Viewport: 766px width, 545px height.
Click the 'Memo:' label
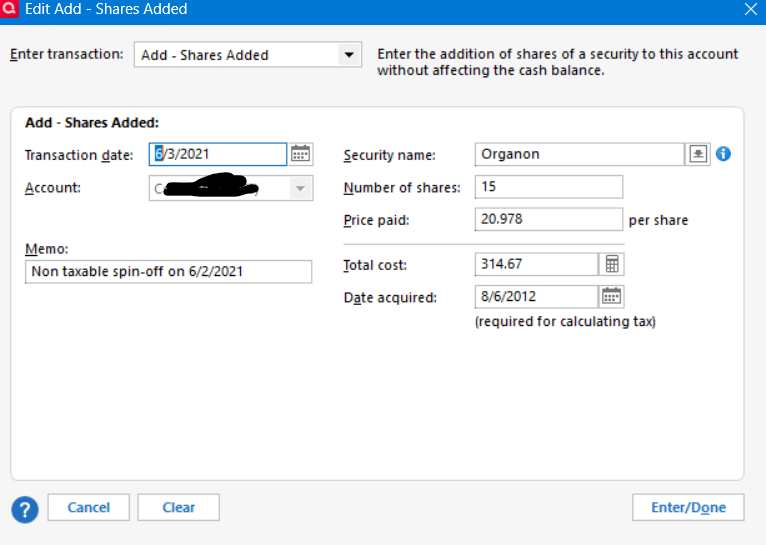tap(46, 249)
